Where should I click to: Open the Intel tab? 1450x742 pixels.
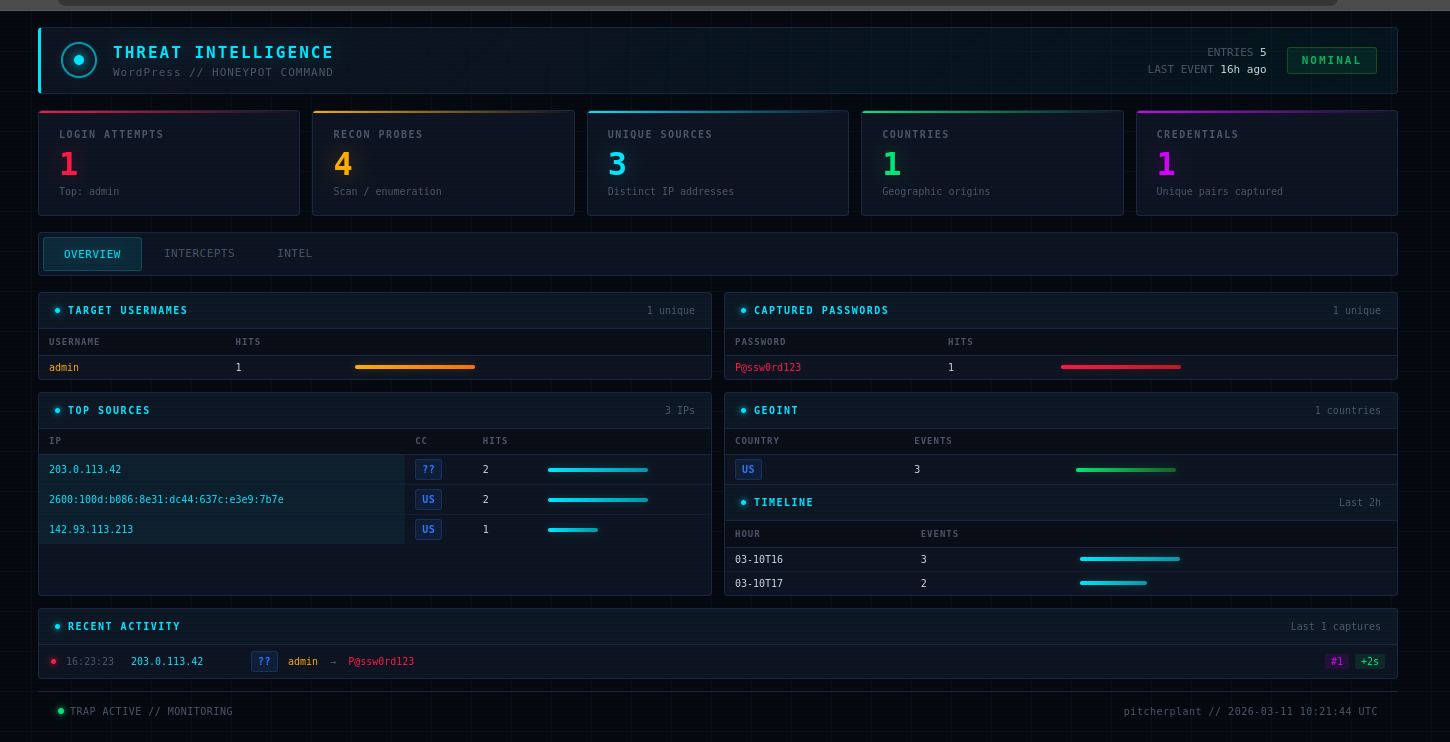pyautogui.click(x=294, y=254)
